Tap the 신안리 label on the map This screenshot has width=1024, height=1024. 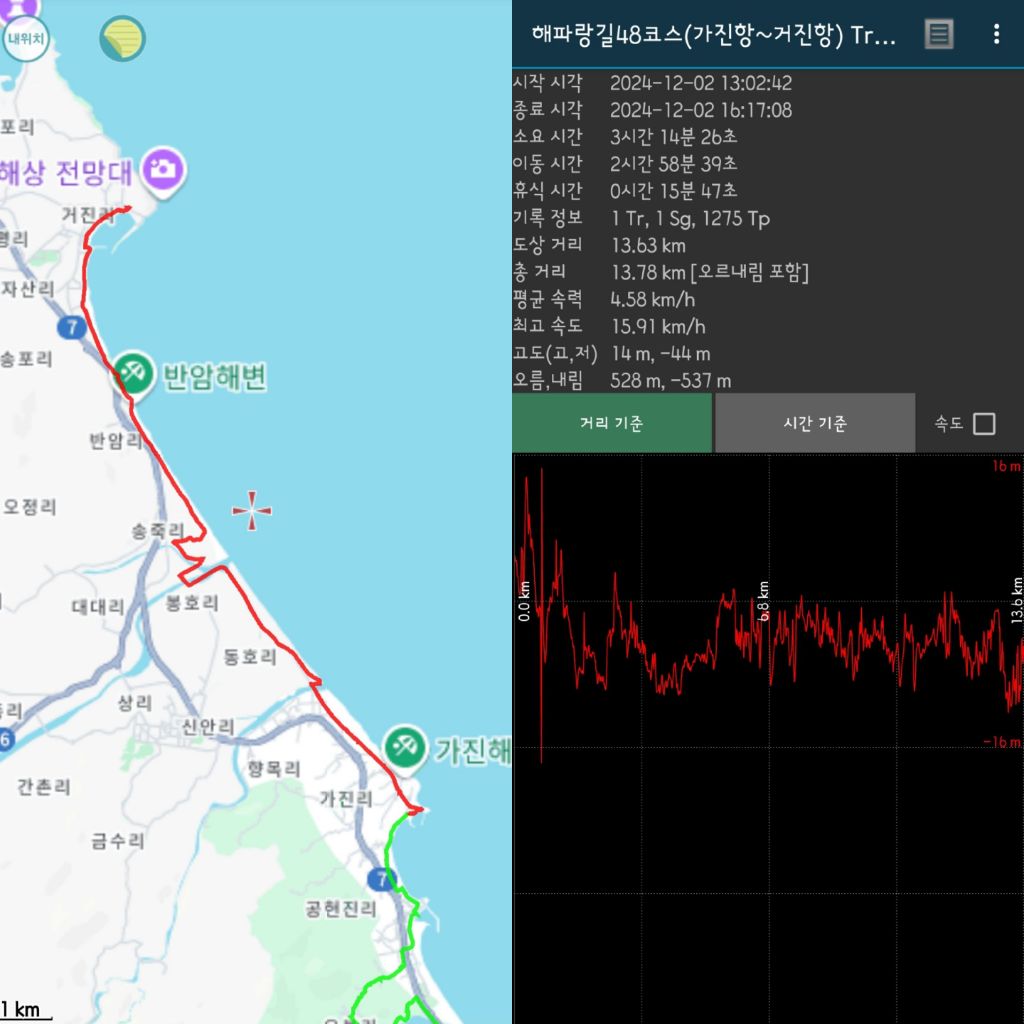coord(208,726)
